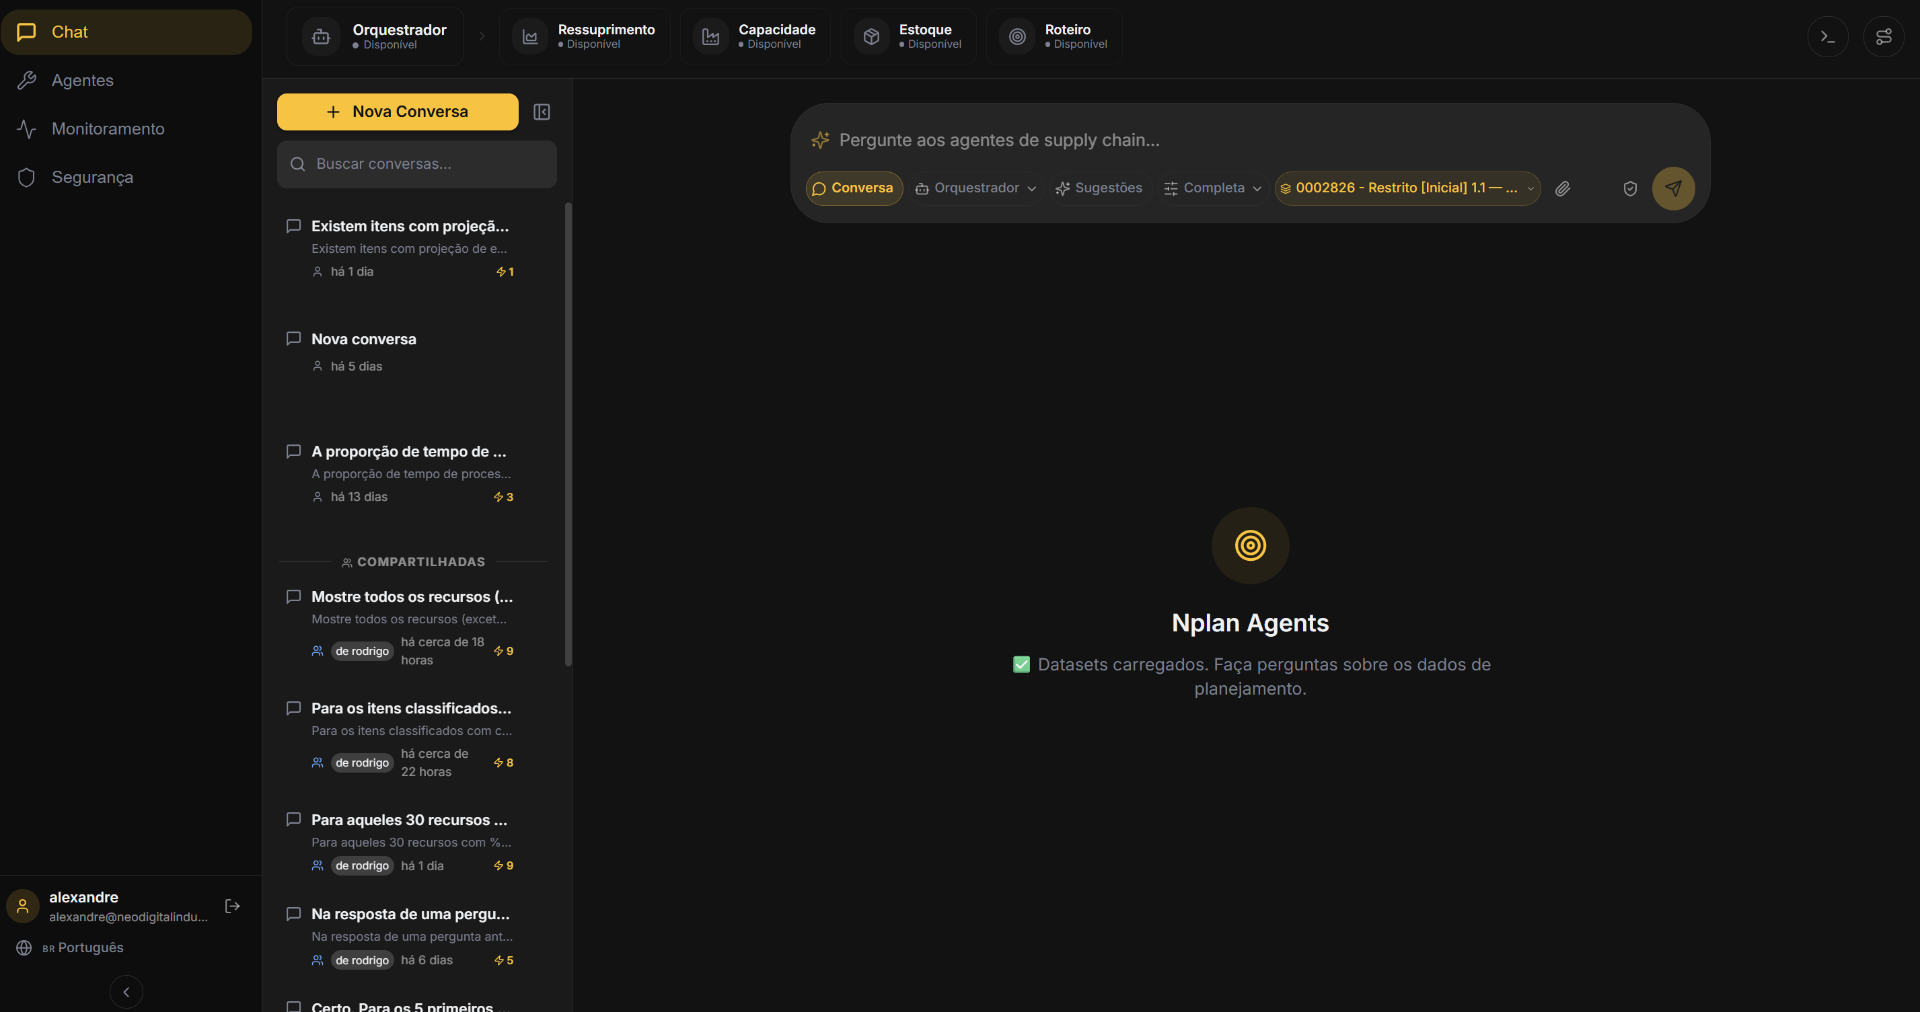
Task: Open shared conversation 'Para aqueles 30 recursos ...'
Action: point(416,842)
